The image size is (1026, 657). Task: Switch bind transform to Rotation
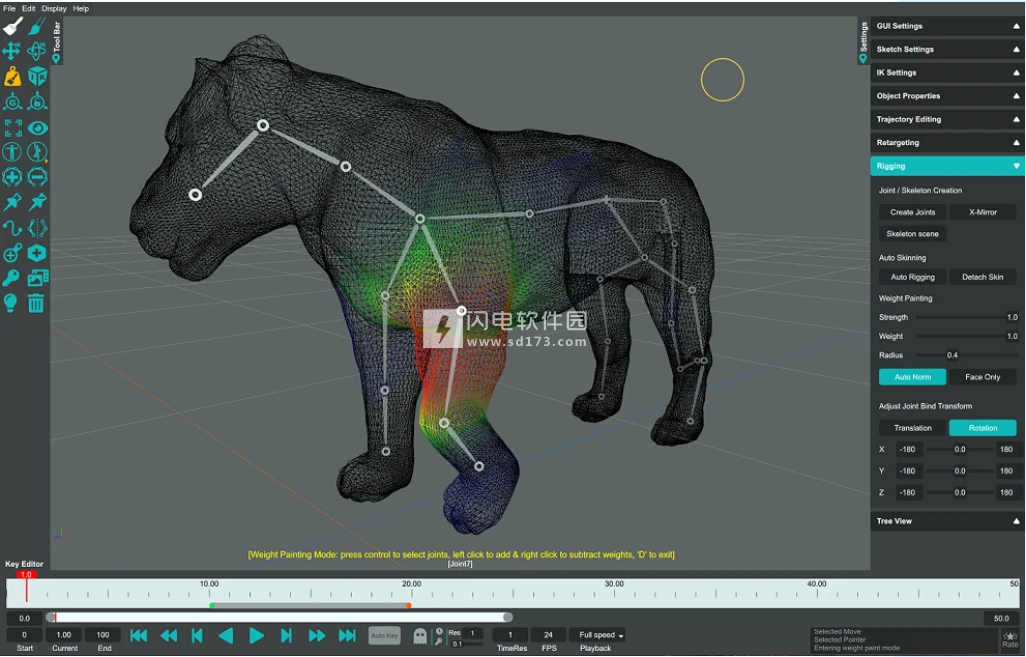tap(982, 428)
